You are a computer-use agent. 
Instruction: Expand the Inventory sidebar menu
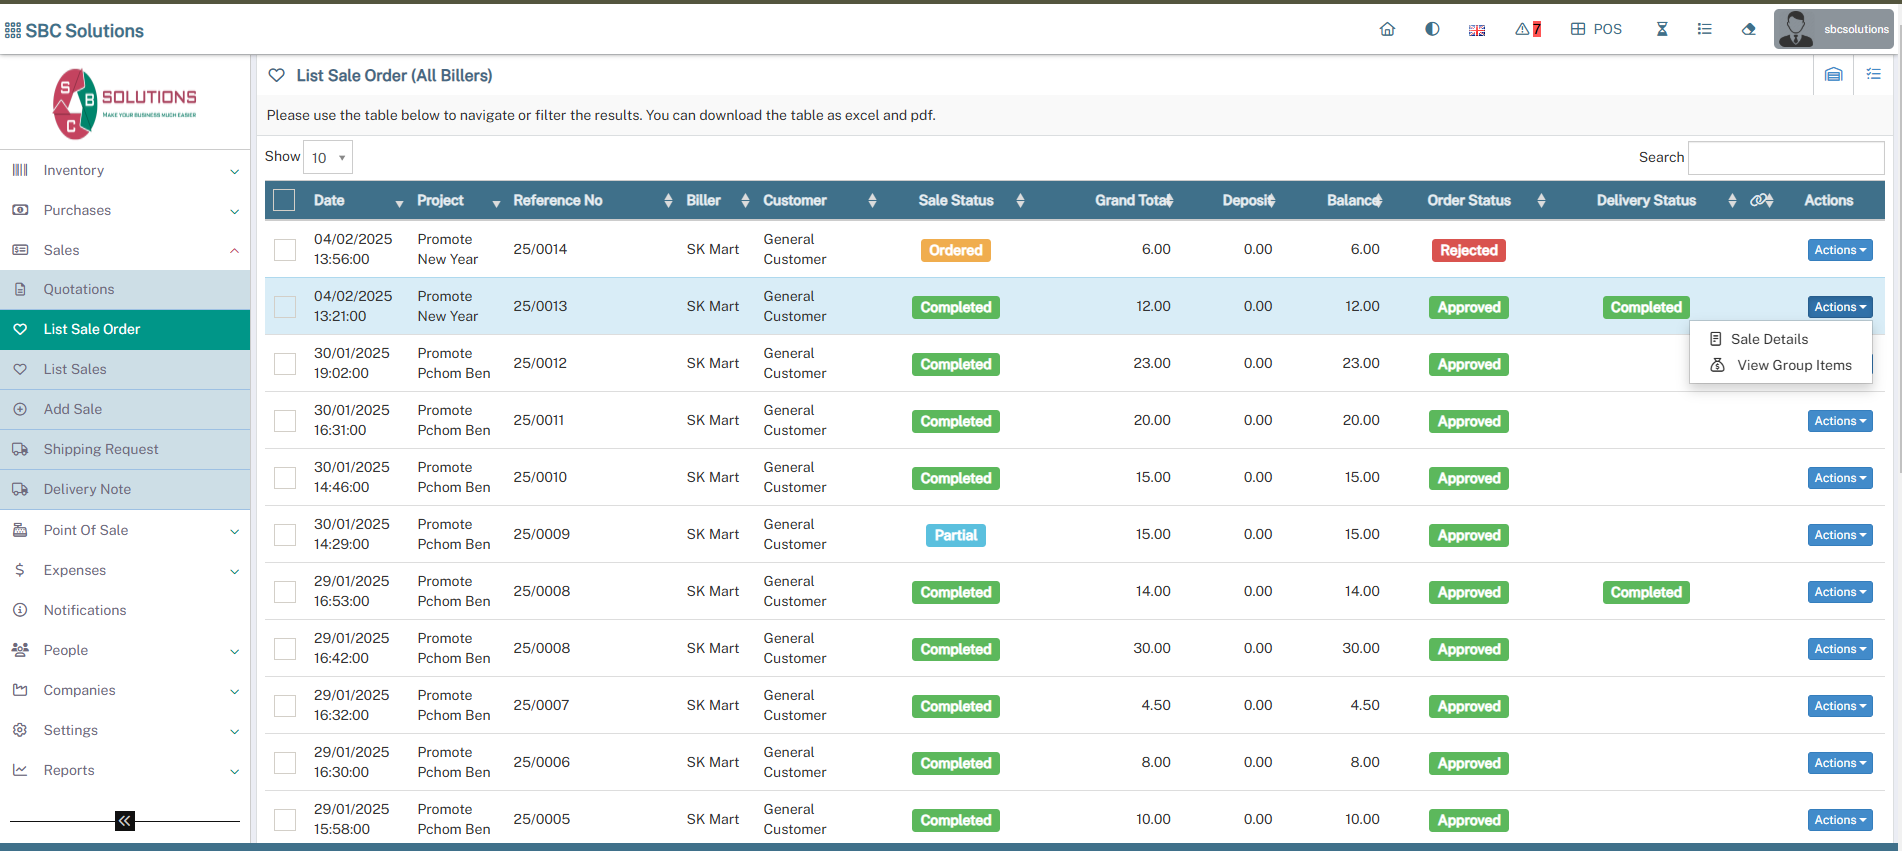[125, 170]
